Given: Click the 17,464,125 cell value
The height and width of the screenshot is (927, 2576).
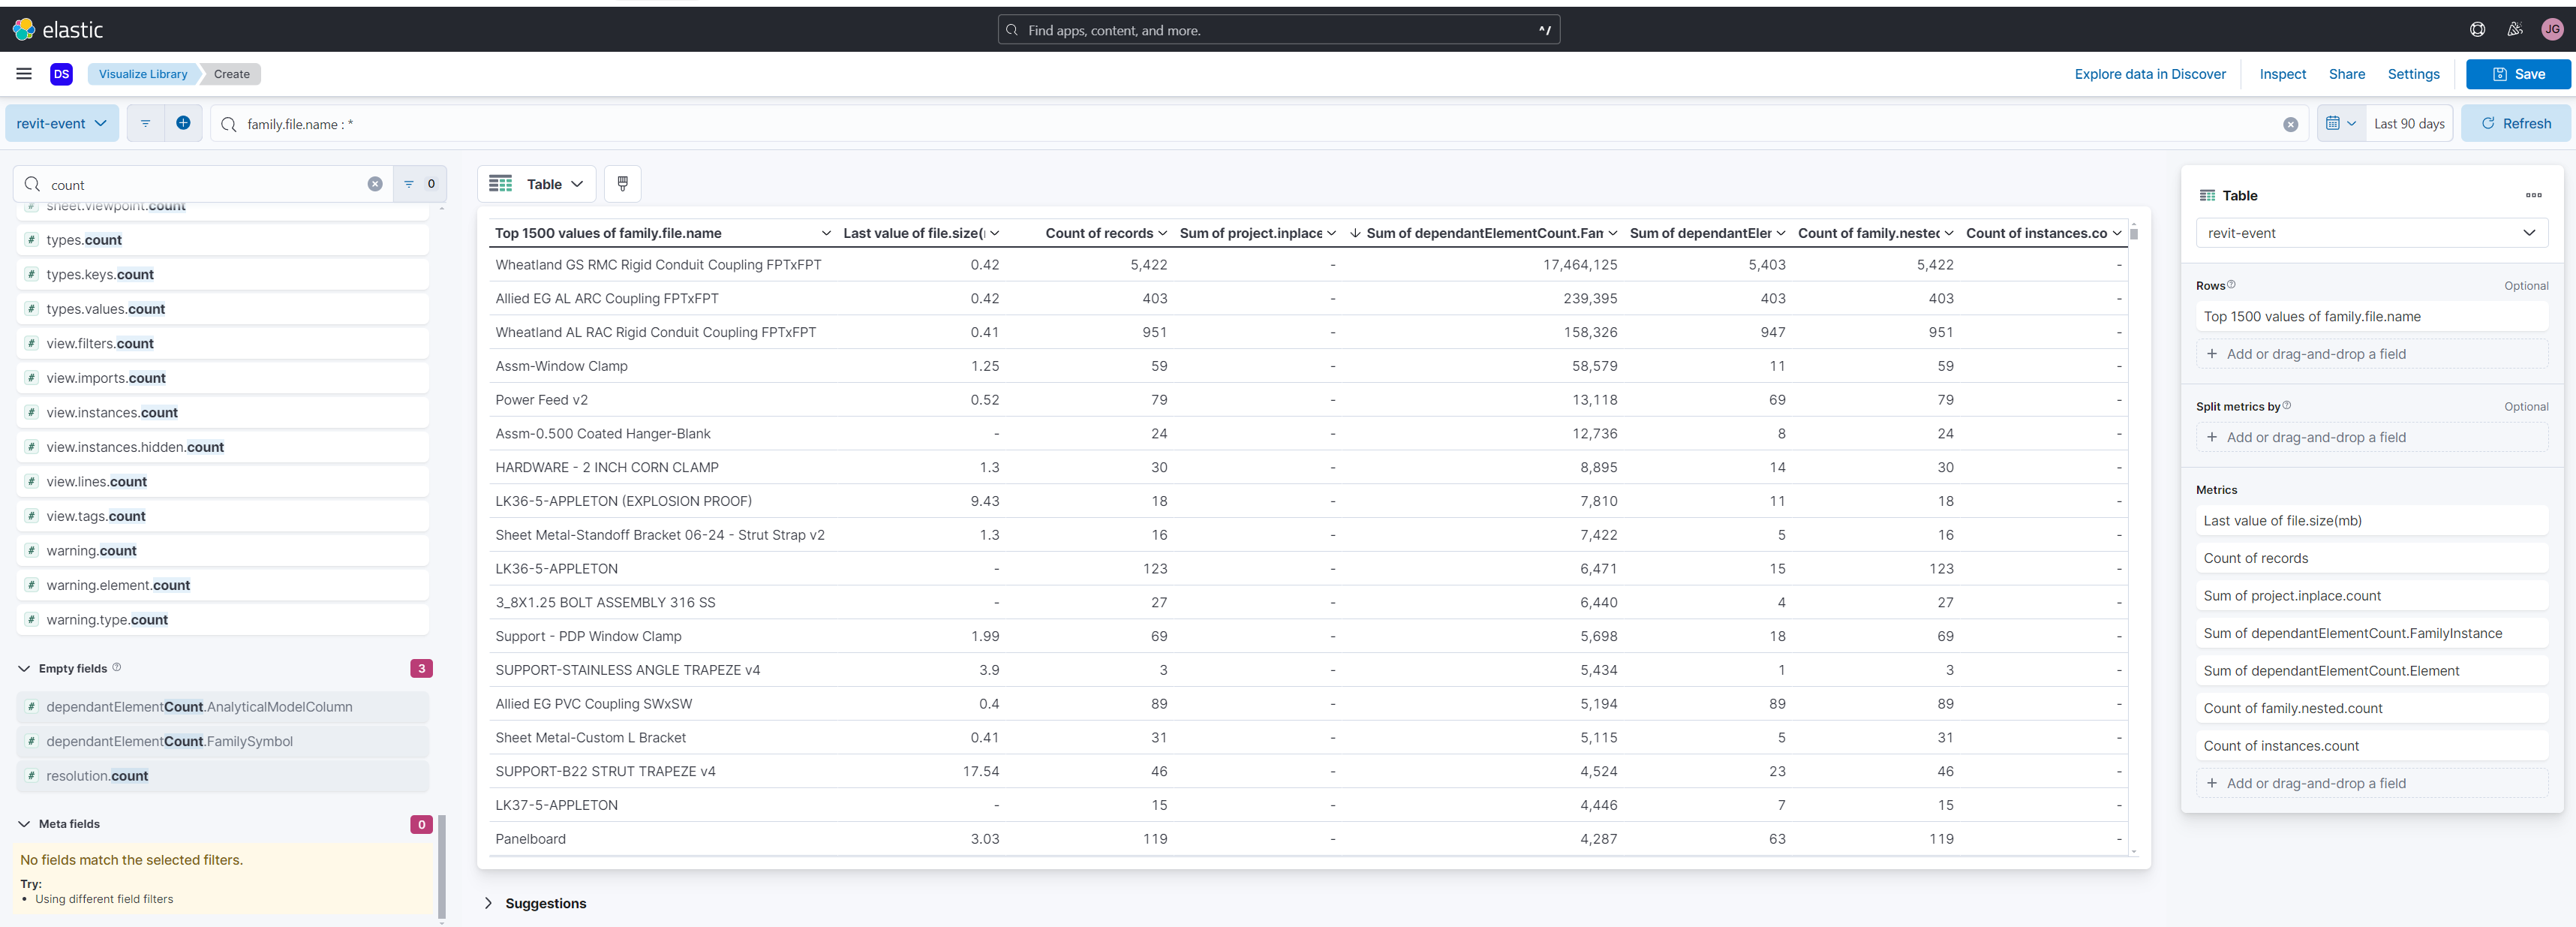Looking at the screenshot, I should tap(1580, 265).
